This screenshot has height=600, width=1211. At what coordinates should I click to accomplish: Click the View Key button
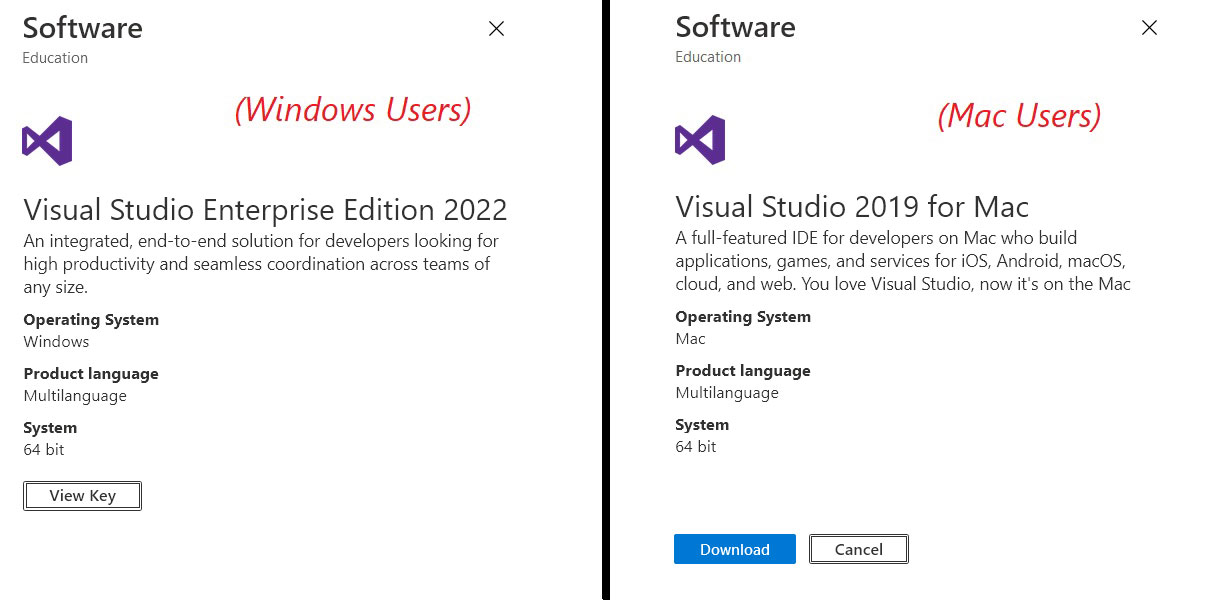tap(82, 495)
